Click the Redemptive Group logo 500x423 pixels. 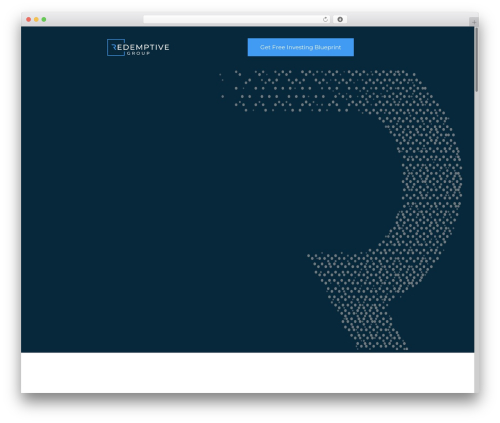(x=138, y=47)
